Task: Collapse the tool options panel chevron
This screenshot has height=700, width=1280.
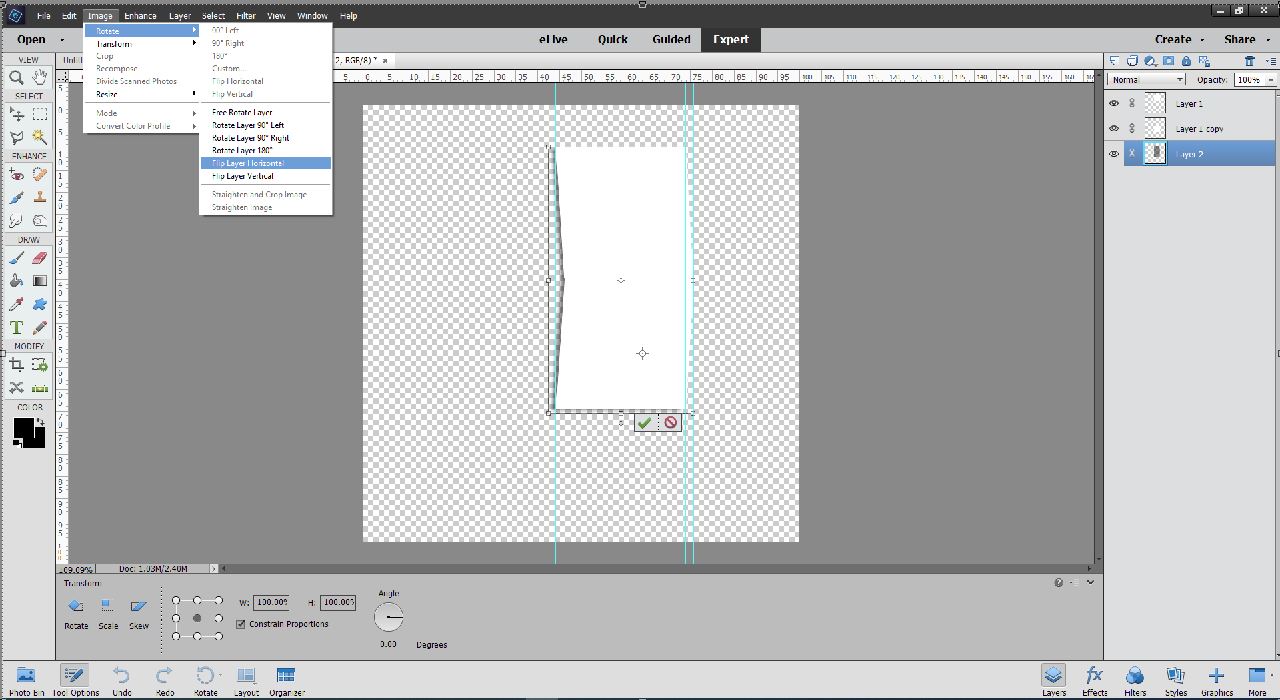Action: coord(1090,582)
